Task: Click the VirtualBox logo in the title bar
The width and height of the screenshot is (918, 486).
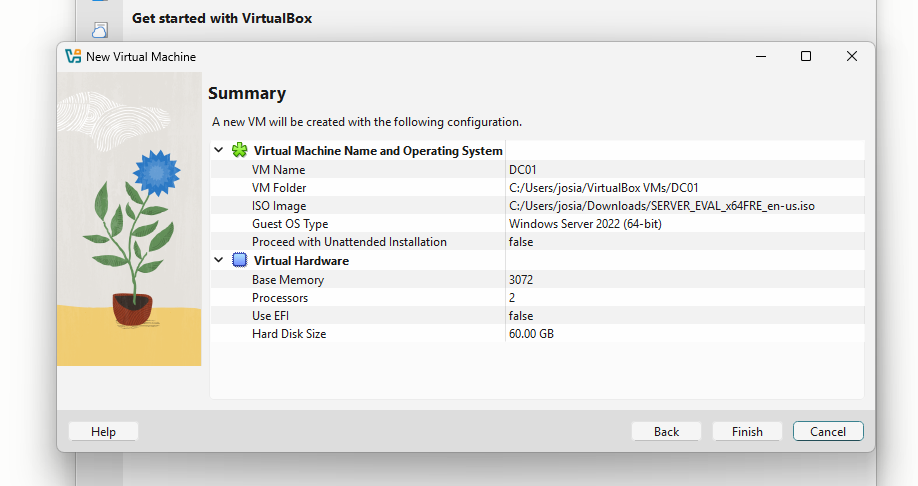Action: (x=73, y=56)
